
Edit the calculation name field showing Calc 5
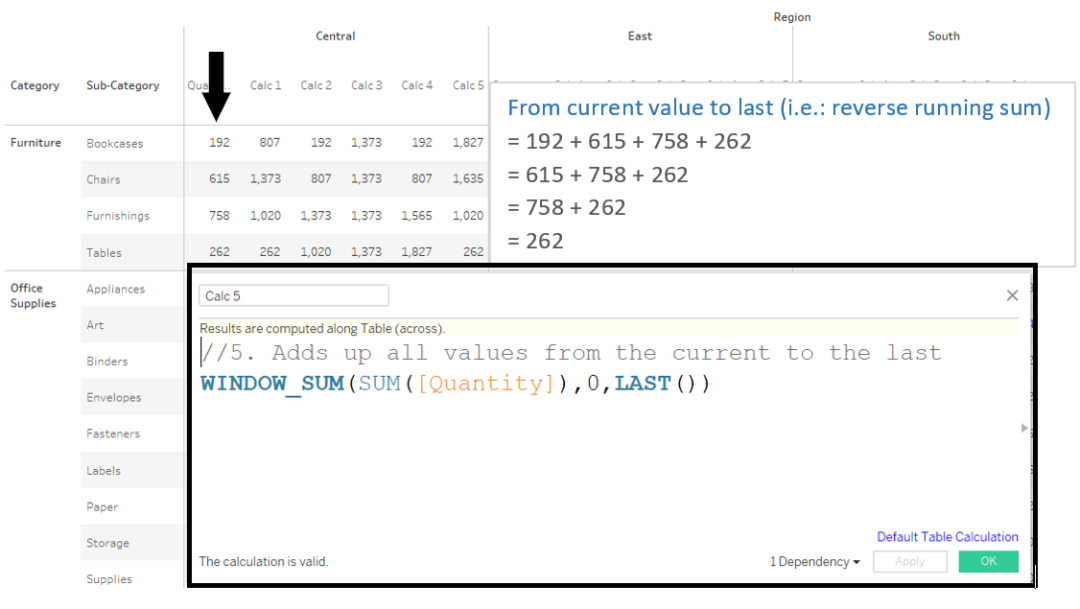click(293, 295)
